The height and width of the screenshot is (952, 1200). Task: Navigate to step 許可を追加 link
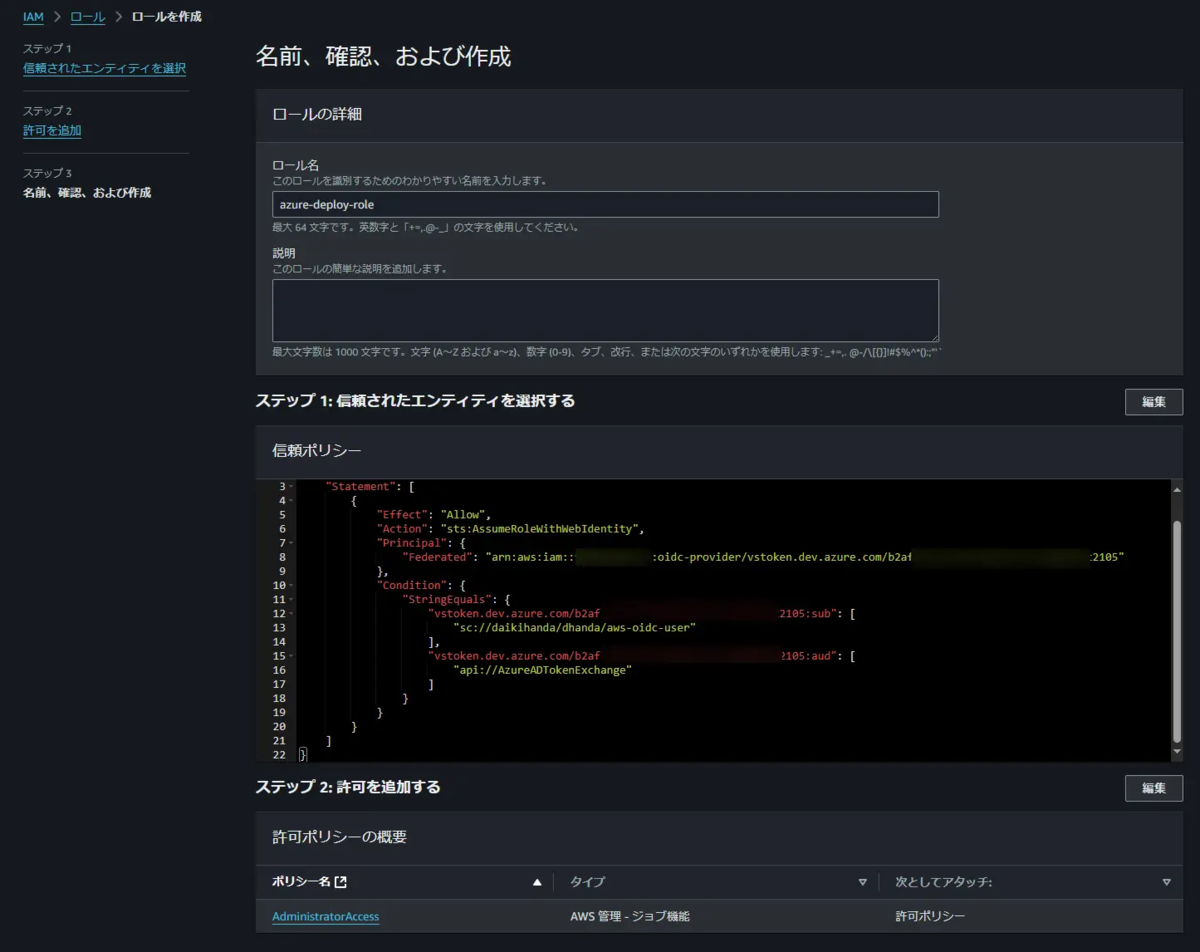(52, 130)
